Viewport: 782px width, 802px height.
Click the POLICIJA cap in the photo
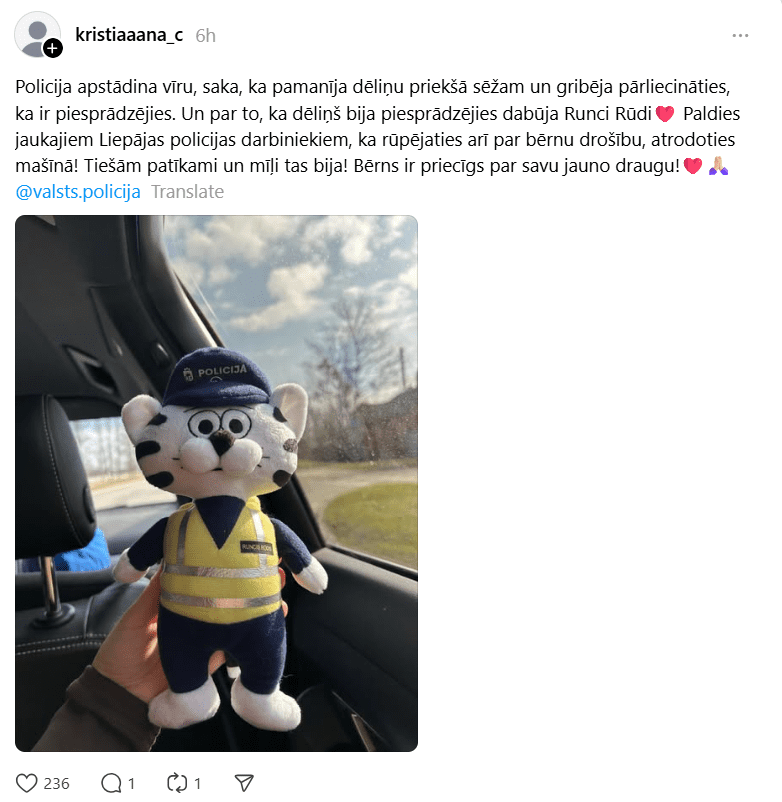[216, 377]
